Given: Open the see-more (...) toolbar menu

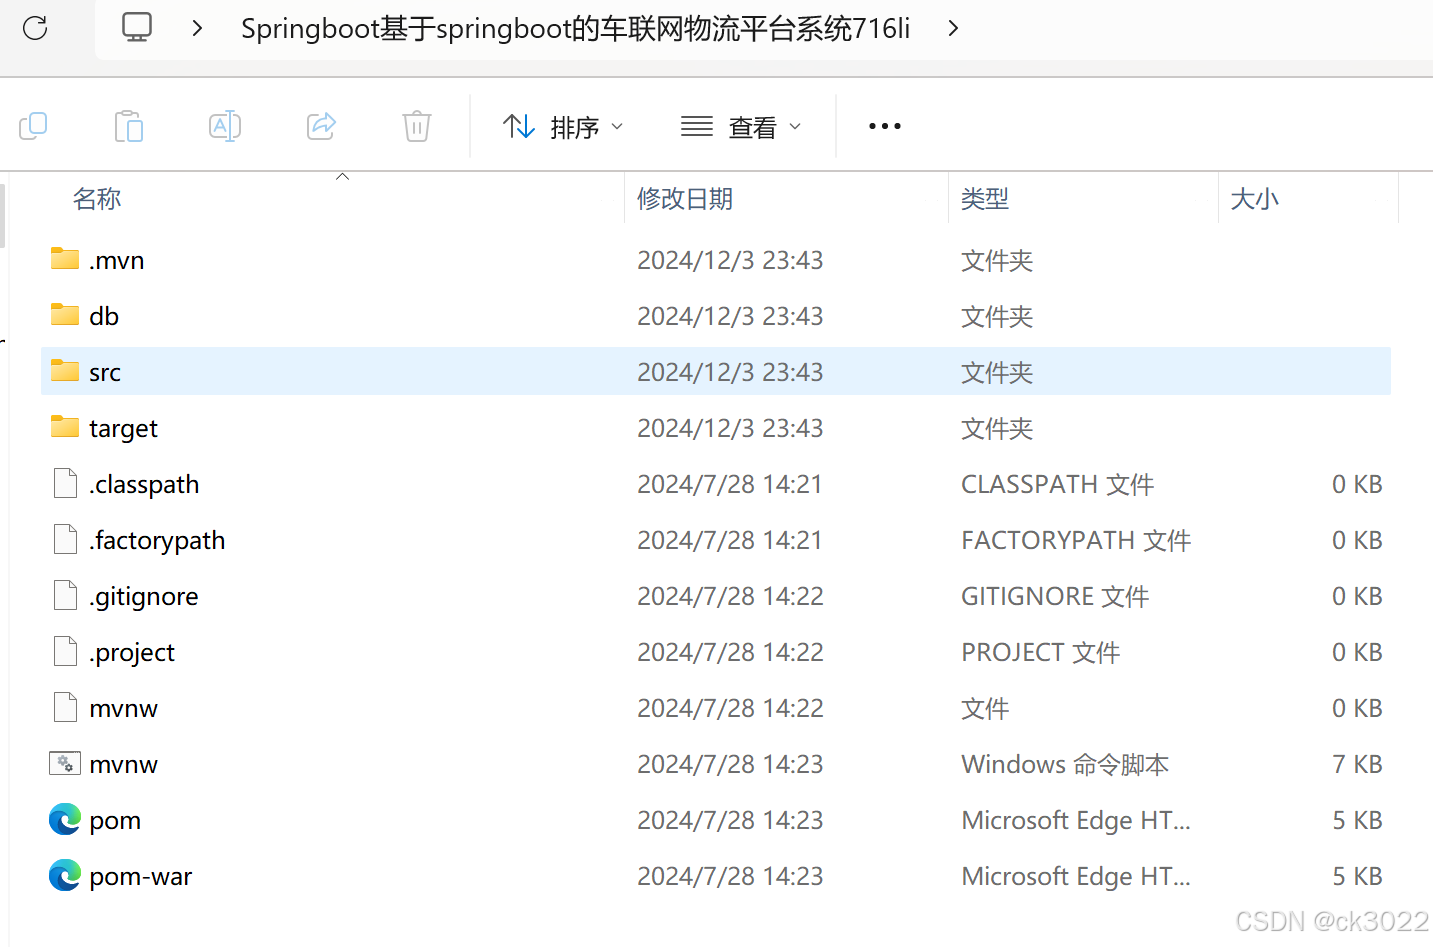Looking at the screenshot, I should [884, 125].
